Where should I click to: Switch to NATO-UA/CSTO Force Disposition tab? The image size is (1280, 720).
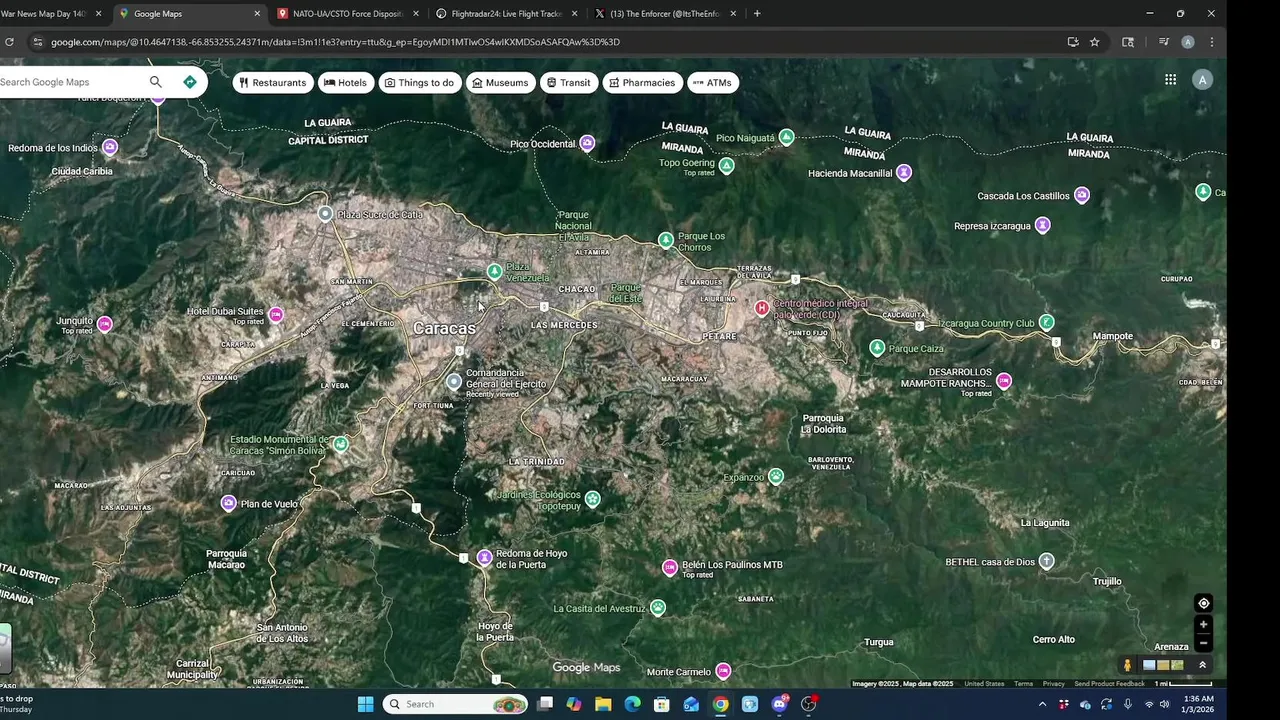348,14
